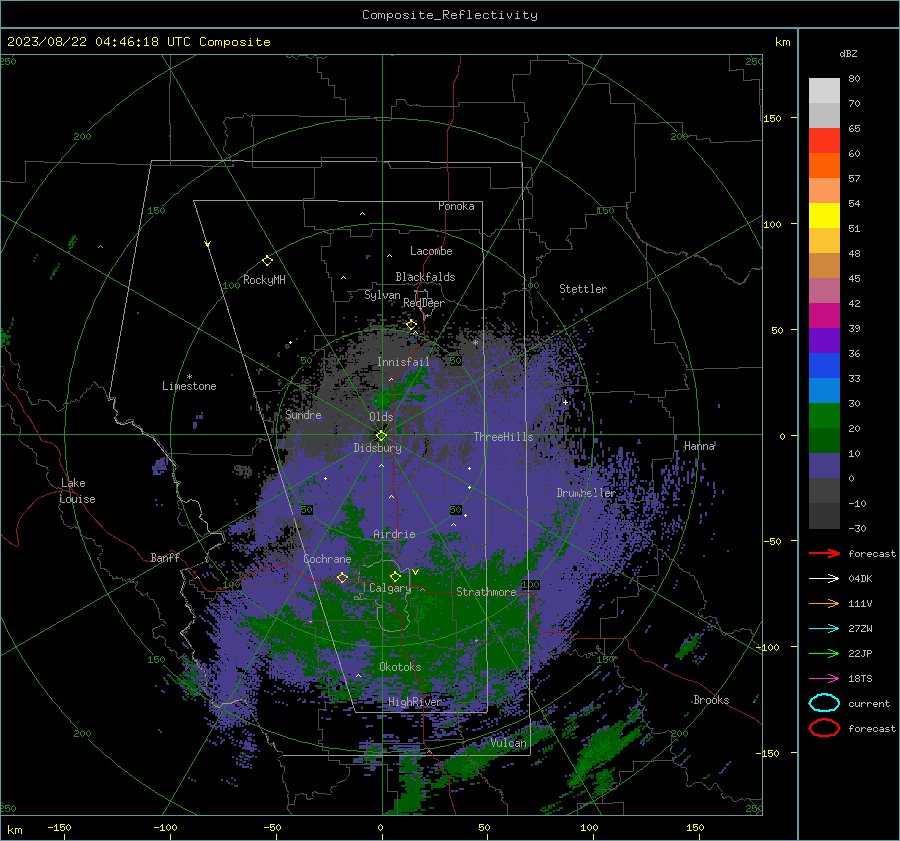Click the red color swatch at 65 dBZ
This screenshot has height=841, width=900.
tap(824, 140)
